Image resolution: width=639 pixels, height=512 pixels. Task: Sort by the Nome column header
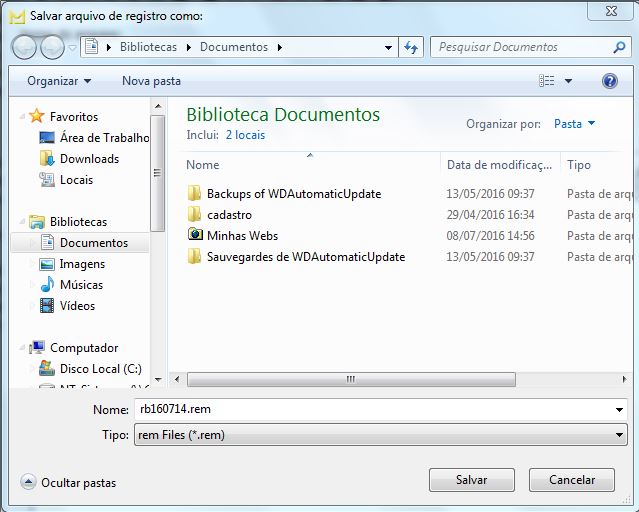point(203,165)
